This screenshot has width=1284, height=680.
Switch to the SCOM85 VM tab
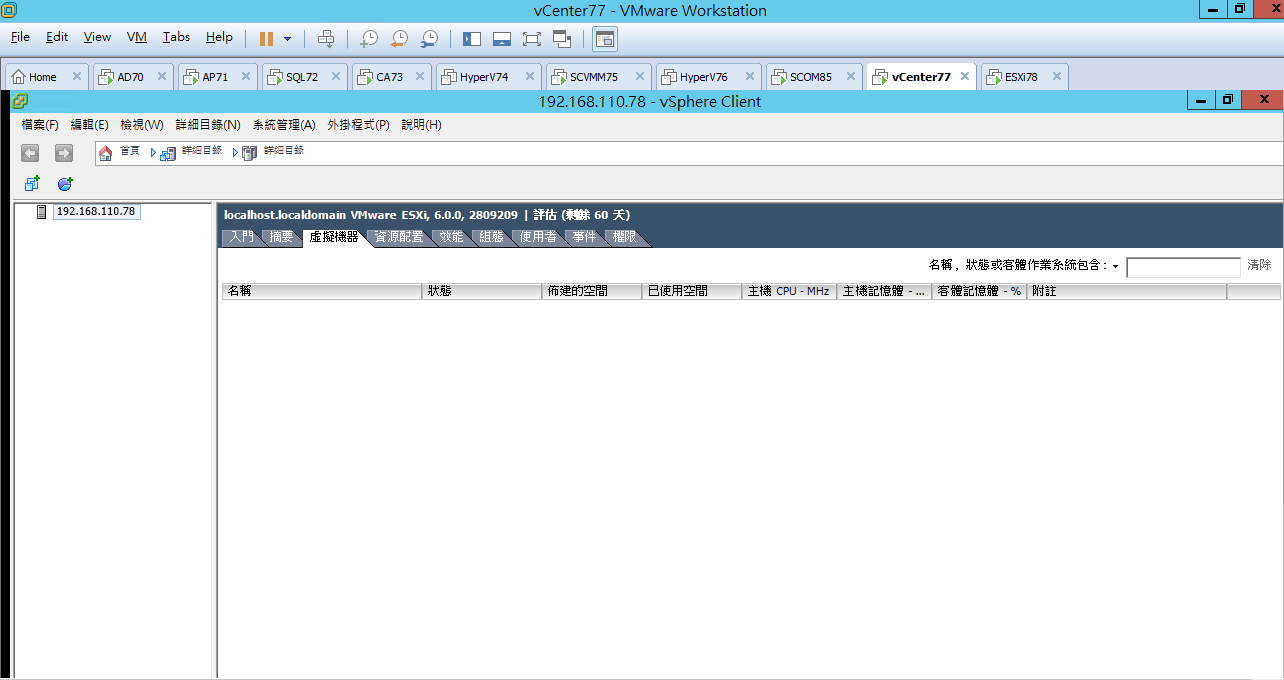coord(810,77)
